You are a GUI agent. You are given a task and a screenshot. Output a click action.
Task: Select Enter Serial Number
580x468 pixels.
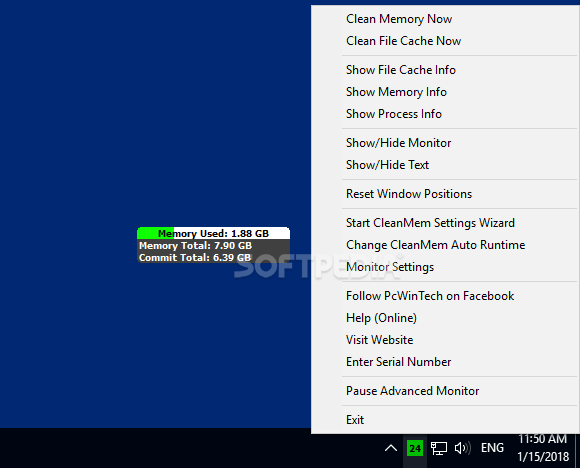pos(444,362)
